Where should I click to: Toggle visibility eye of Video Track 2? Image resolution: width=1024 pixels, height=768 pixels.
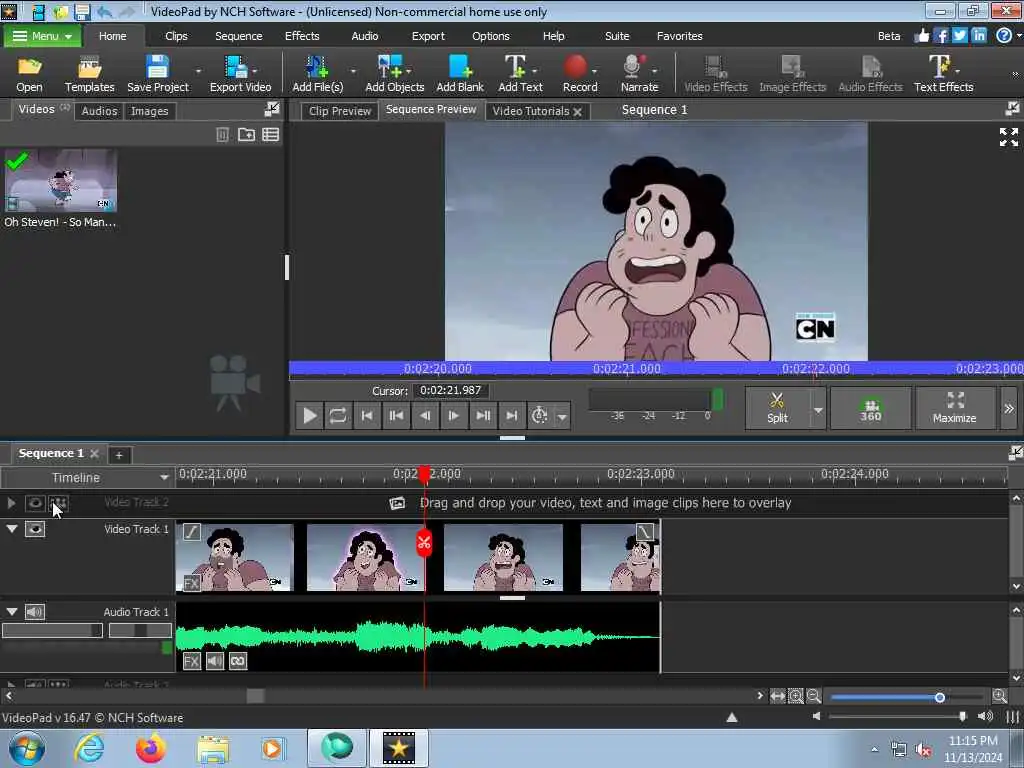(35, 503)
